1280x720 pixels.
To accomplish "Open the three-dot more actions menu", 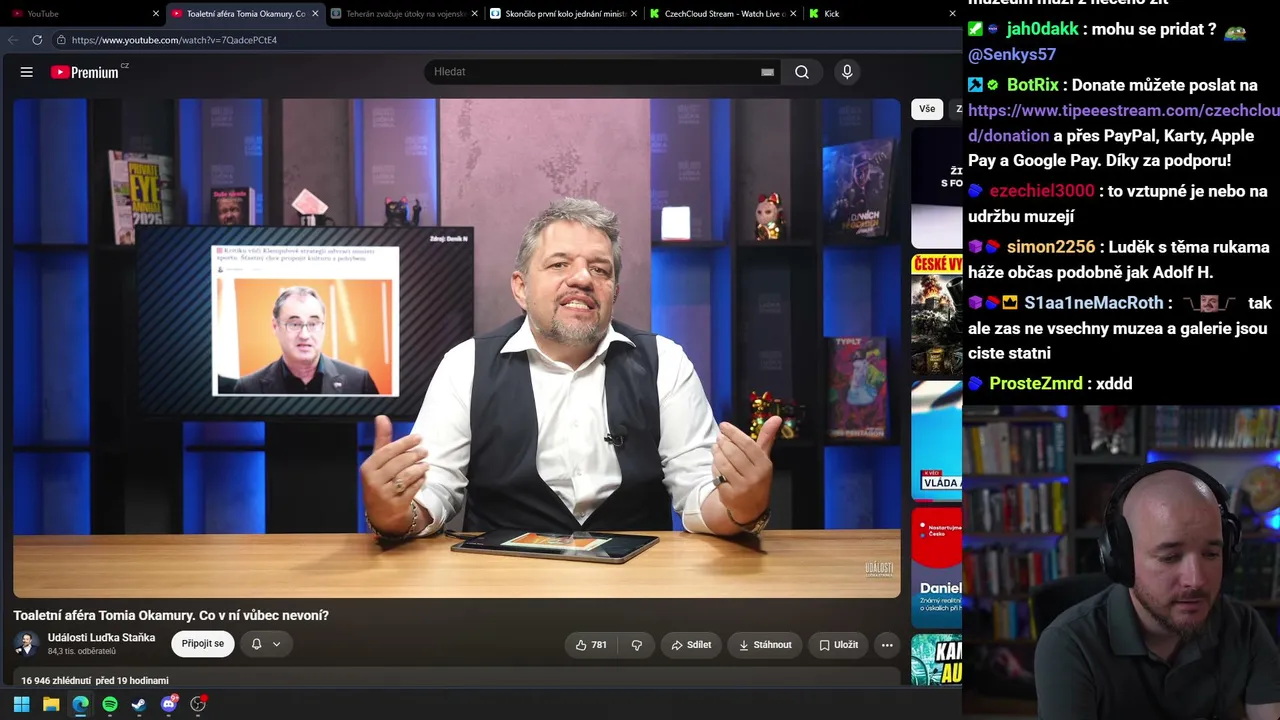I will pos(887,645).
